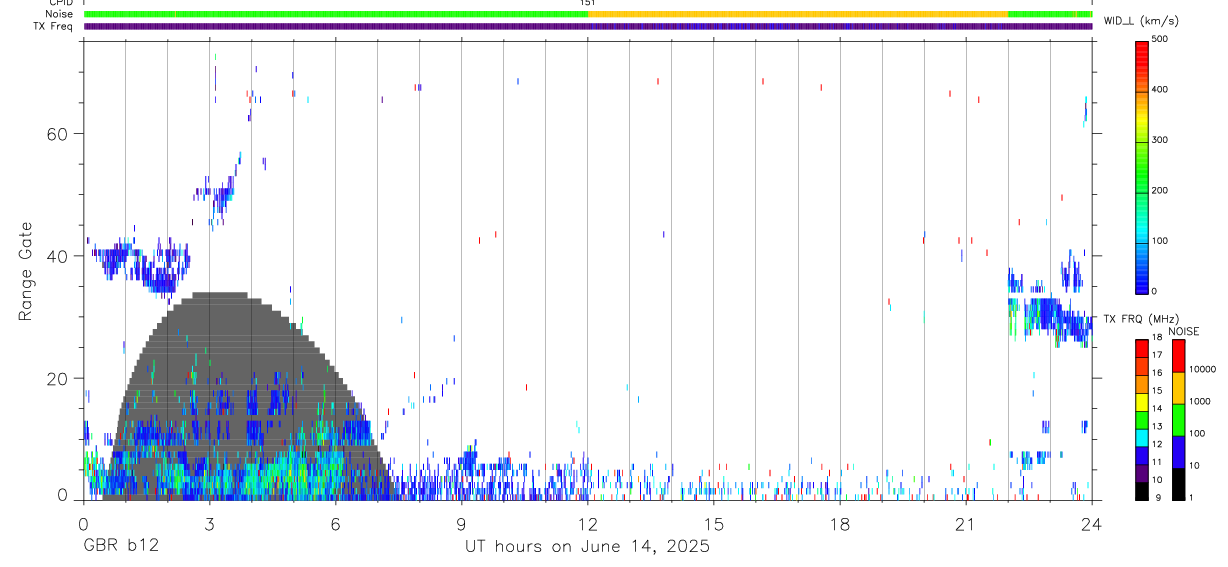
Task: Click the 40 tick on Range Gate axis
Action: click(x=55, y=256)
